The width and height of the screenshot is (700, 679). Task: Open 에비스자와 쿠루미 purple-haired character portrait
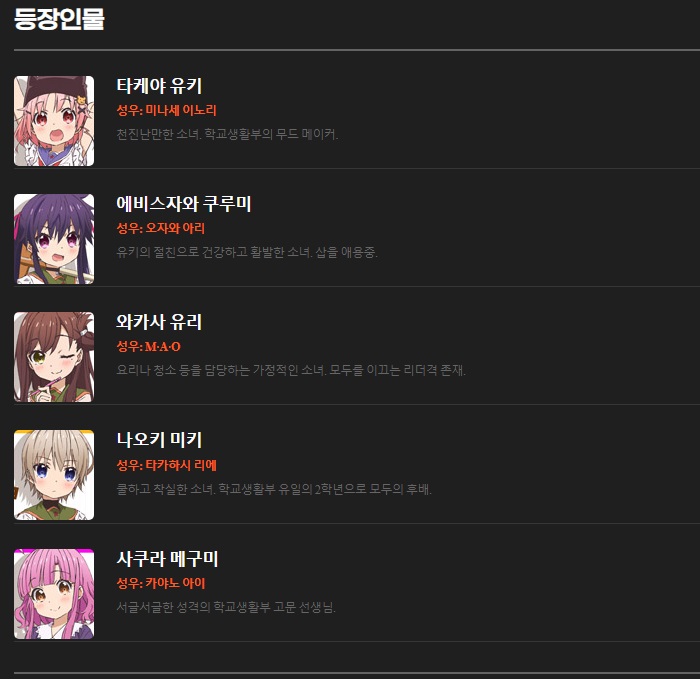[54, 239]
